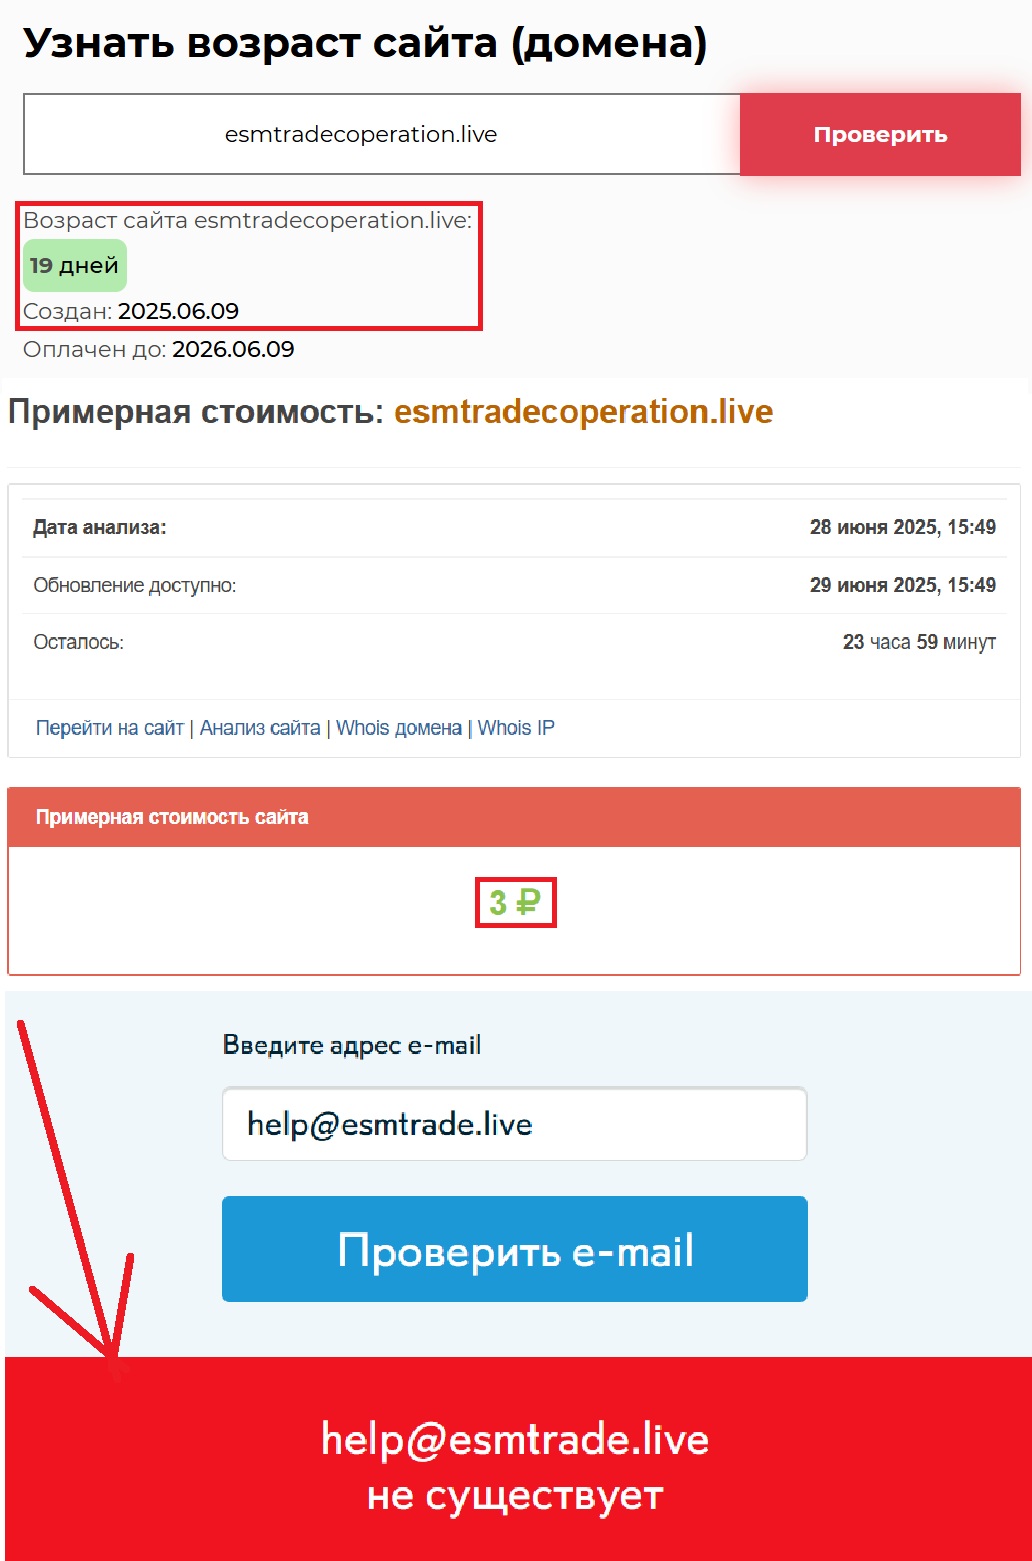This screenshot has width=1032, height=1561.
Task: Click the Примерная стоимость сайта red header
Action: (514, 817)
